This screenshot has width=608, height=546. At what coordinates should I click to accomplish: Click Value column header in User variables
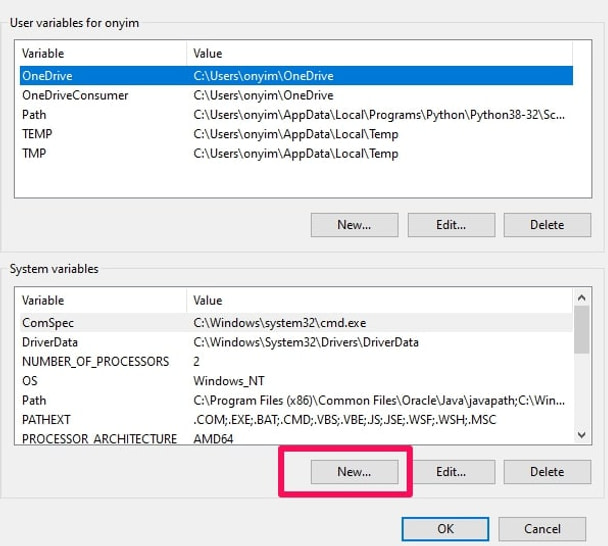[x=380, y=53]
